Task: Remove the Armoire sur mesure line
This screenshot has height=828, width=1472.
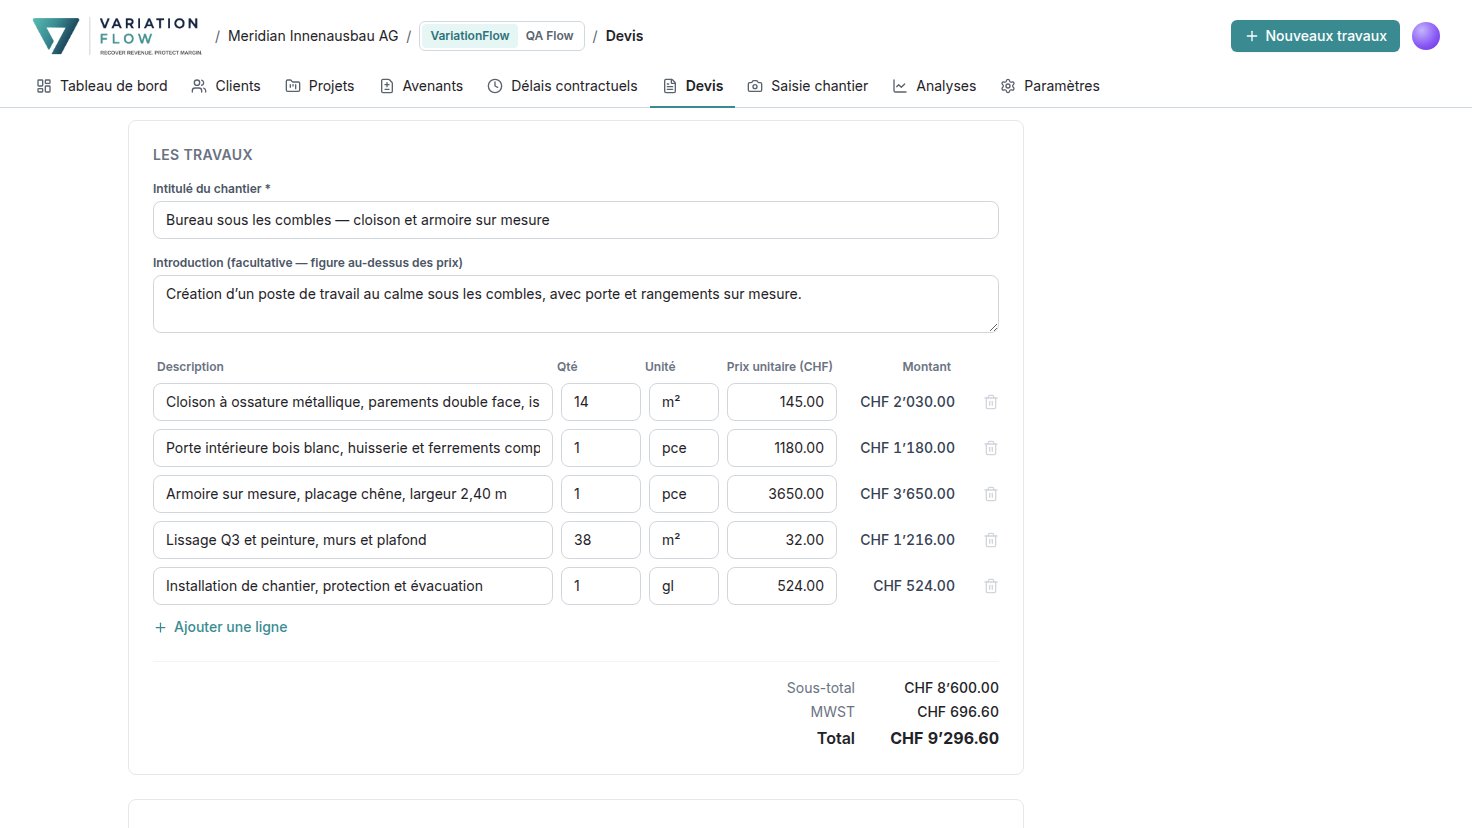Action: (x=991, y=494)
